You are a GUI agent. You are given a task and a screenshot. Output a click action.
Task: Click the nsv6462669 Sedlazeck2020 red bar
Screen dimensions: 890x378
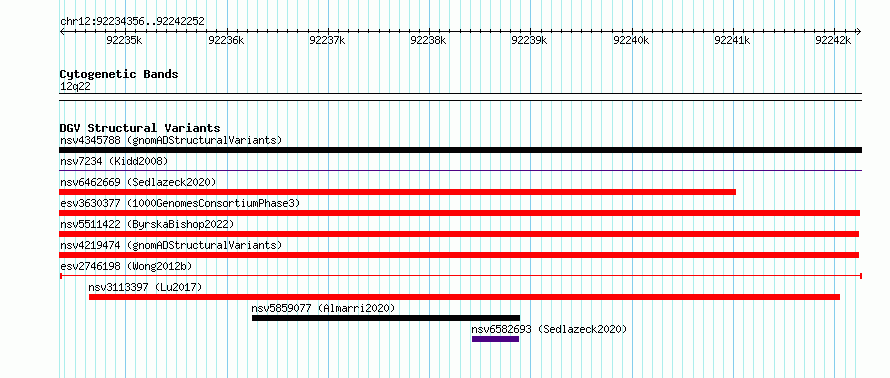tap(397, 192)
